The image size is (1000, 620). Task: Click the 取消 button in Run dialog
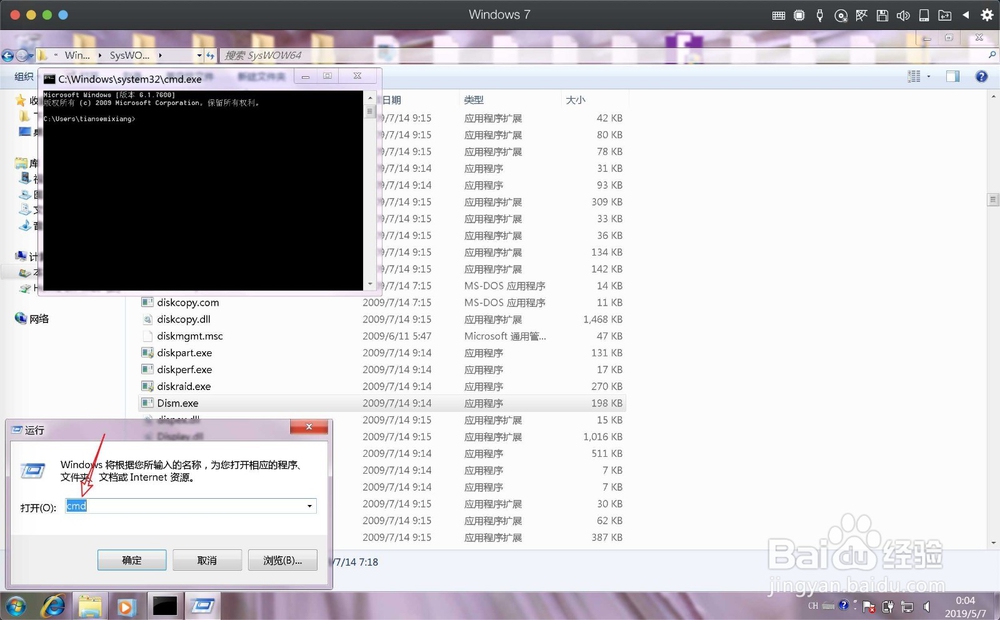(x=207, y=560)
